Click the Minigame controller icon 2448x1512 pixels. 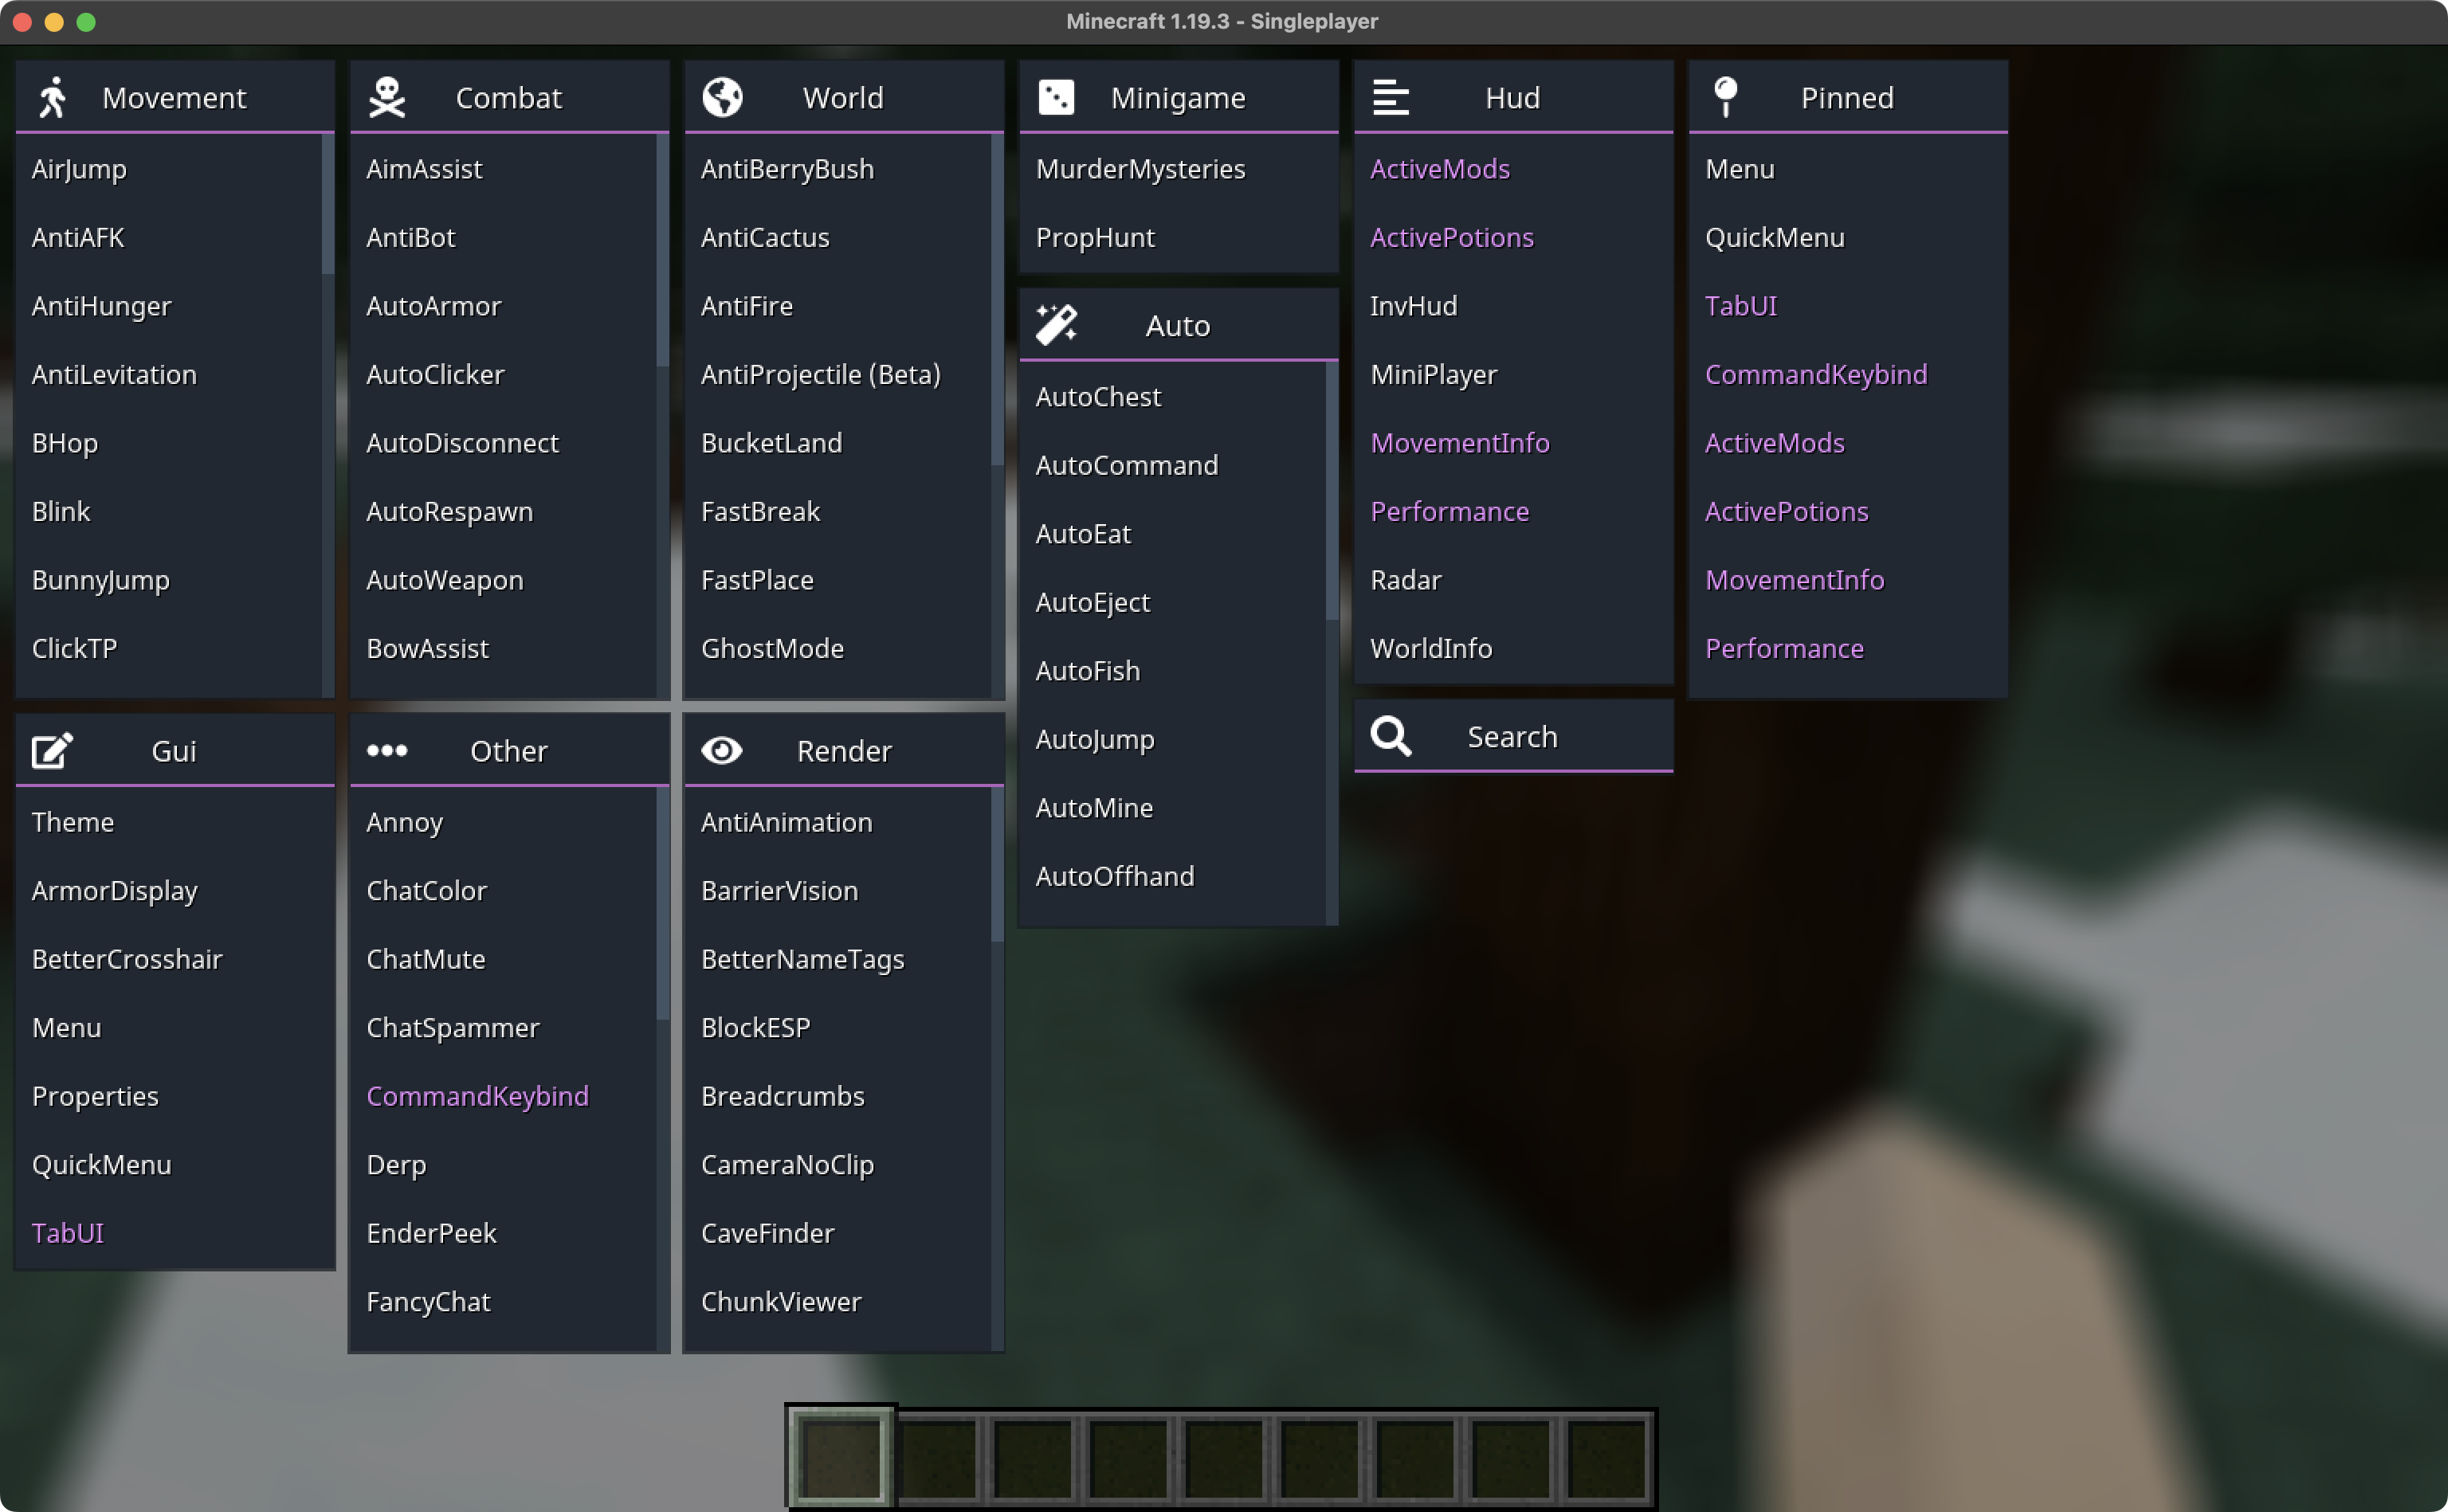(1053, 98)
